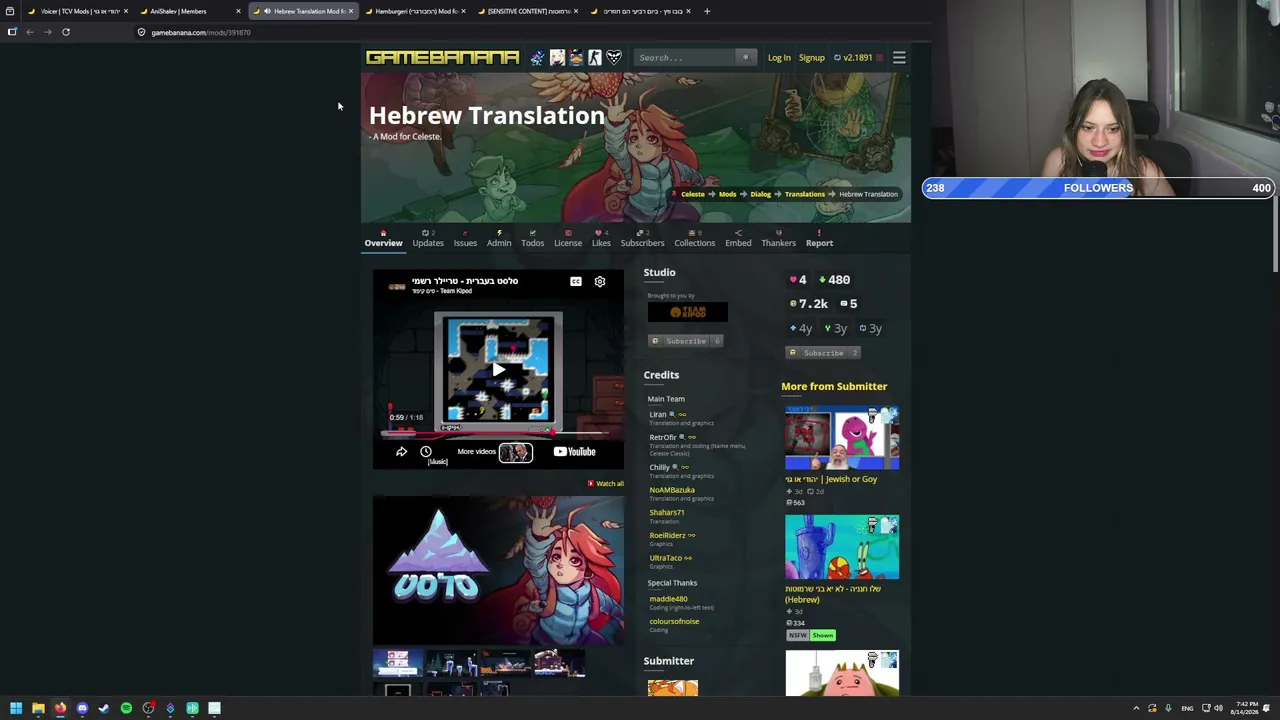Open the Mods breadcrumb link
Image resolution: width=1280 pixels, height=720 pixels.
pyautogui.click(x=727, y=194)
